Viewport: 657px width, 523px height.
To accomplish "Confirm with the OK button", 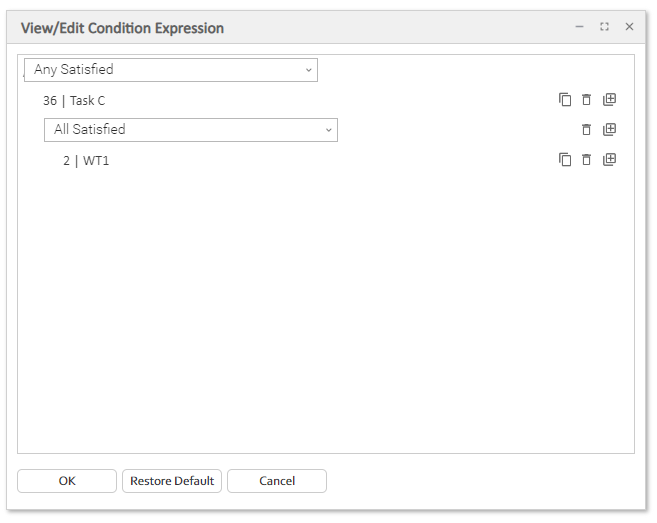I will [67, 481].
